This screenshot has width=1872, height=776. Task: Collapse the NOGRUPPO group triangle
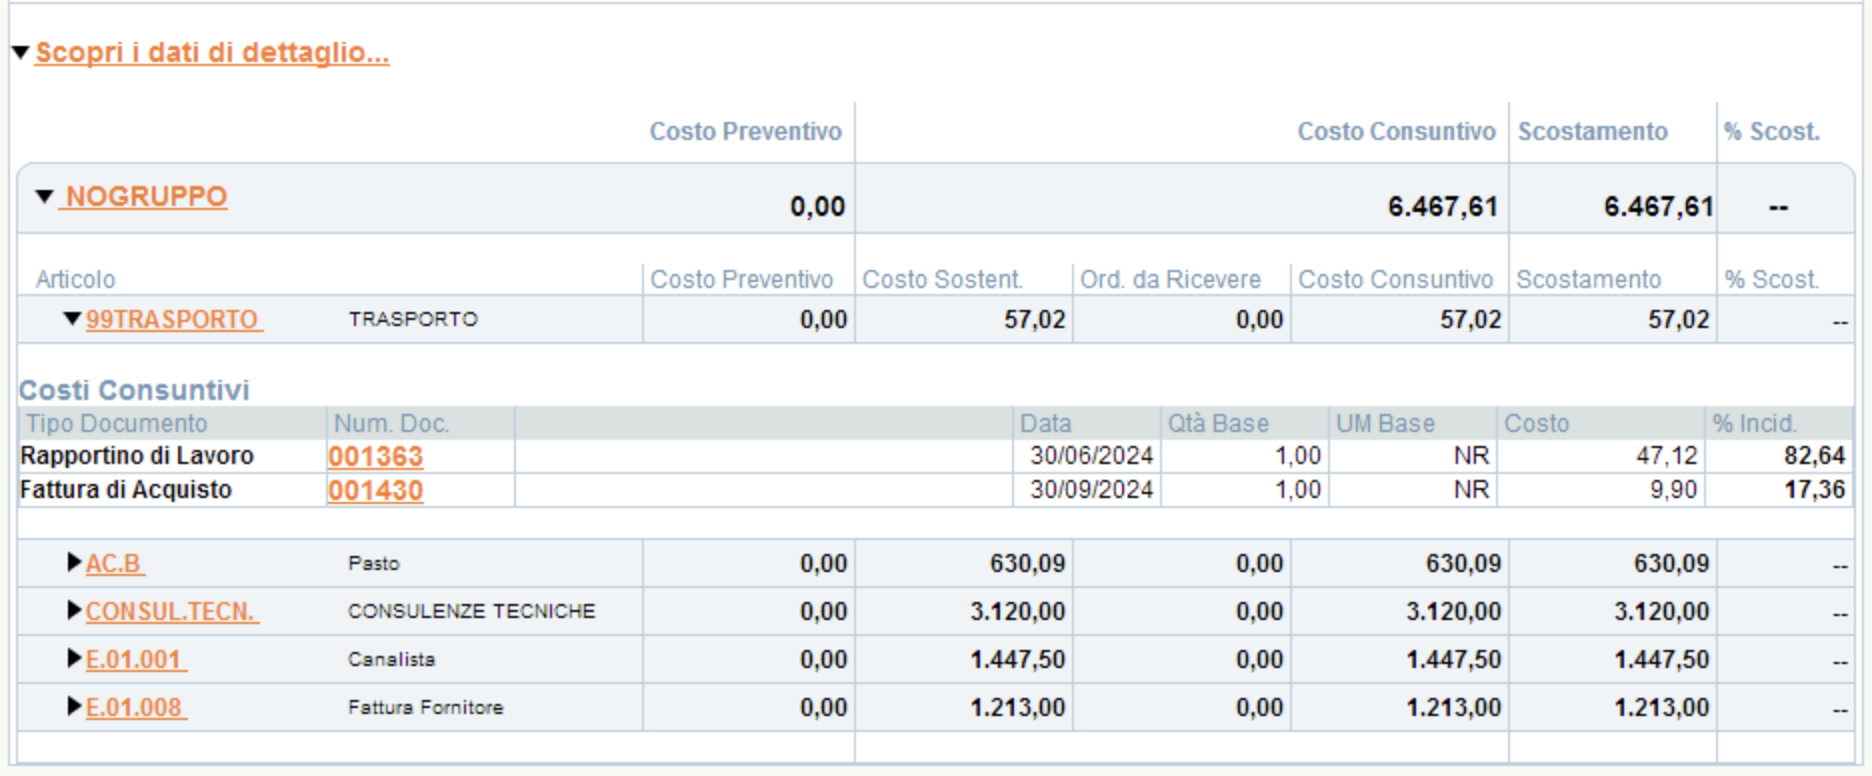click(x=44, y=196)
